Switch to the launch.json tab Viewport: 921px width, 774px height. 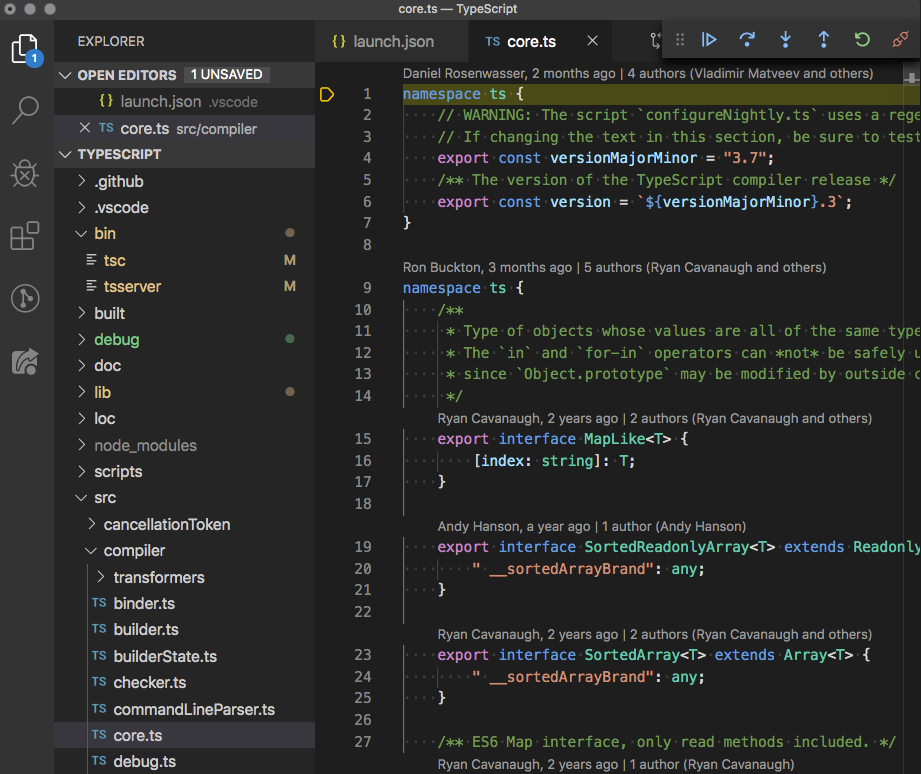(391, 41)
